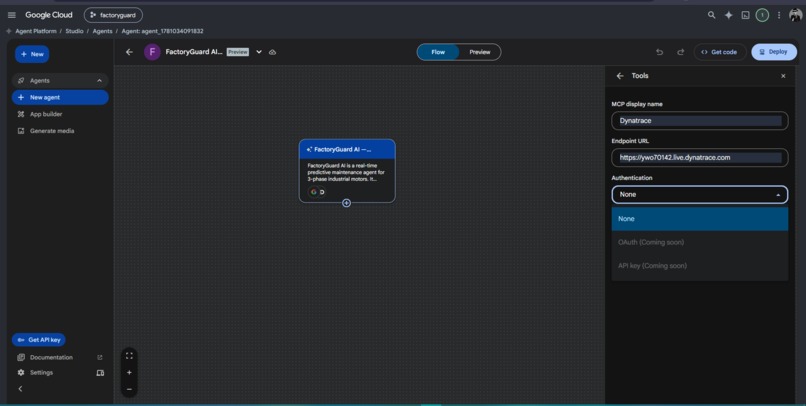
Task: Open the main navigation hamburger menu
Action: (11, 15)
